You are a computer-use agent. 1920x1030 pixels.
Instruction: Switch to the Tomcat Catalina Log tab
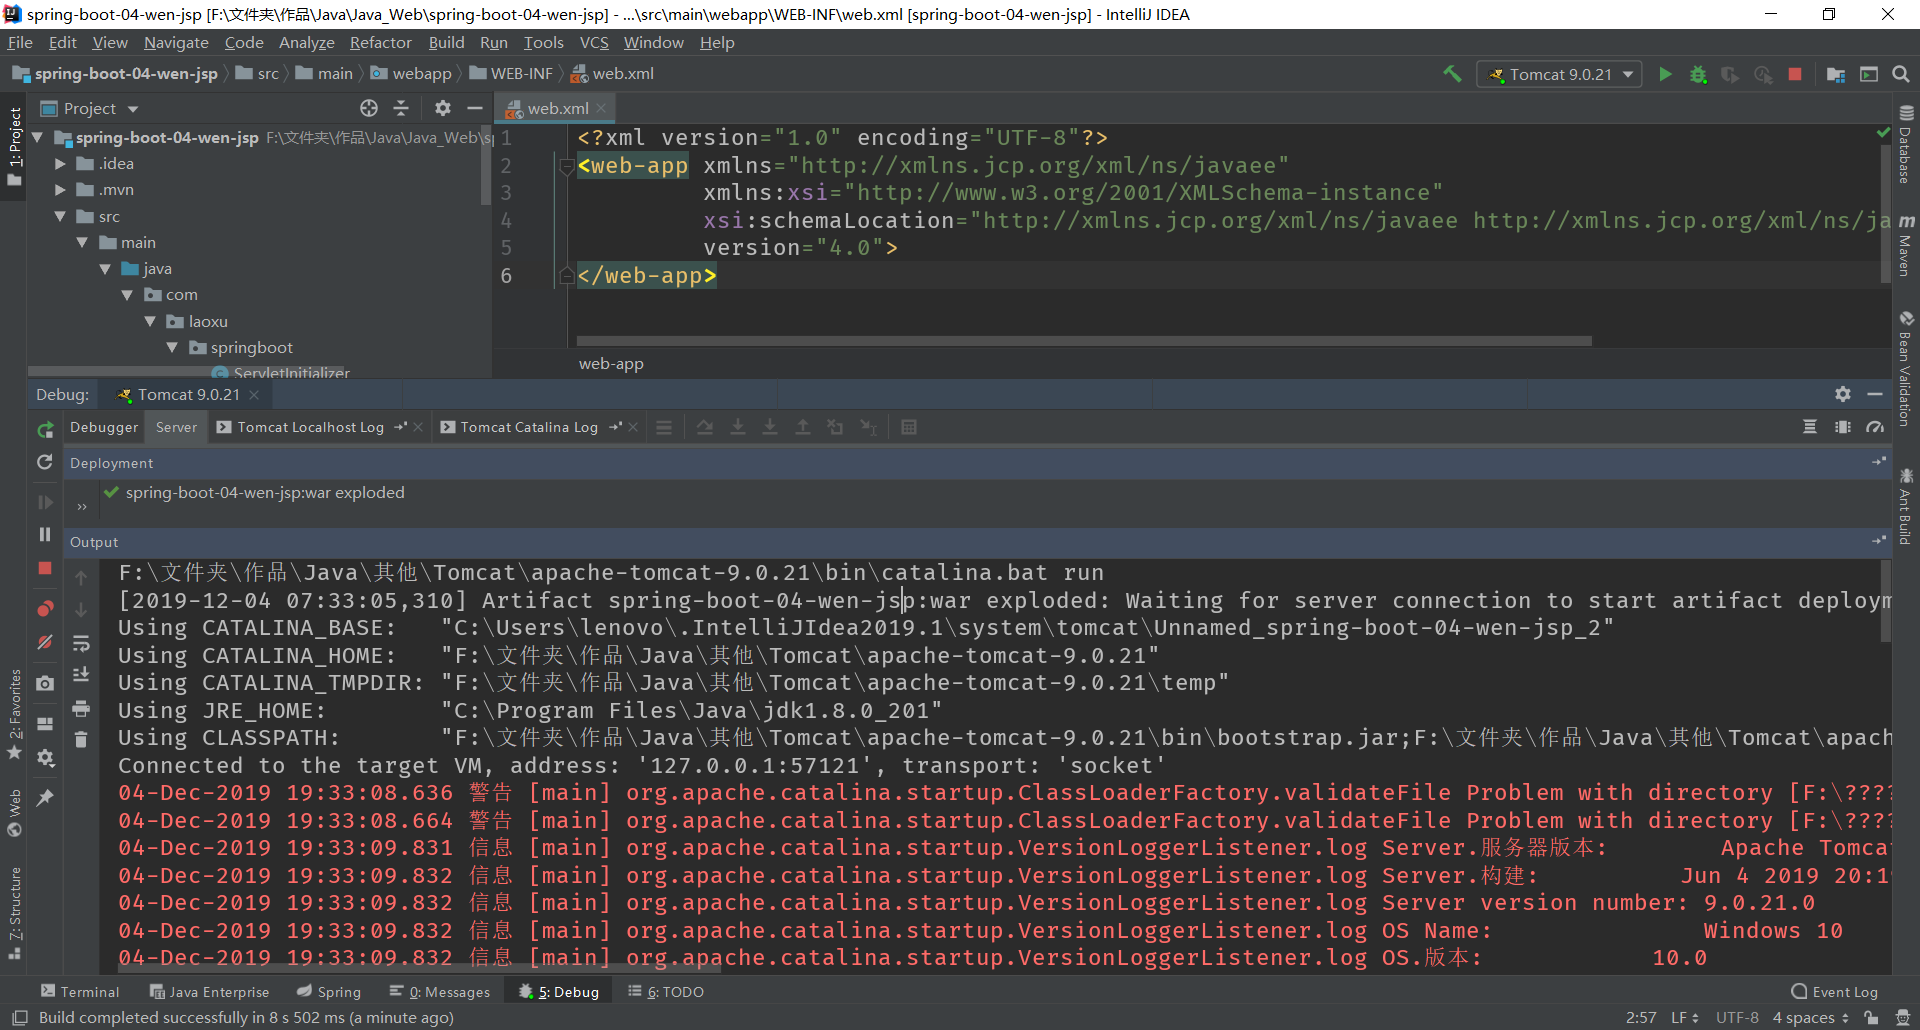[x=529, y=427]
